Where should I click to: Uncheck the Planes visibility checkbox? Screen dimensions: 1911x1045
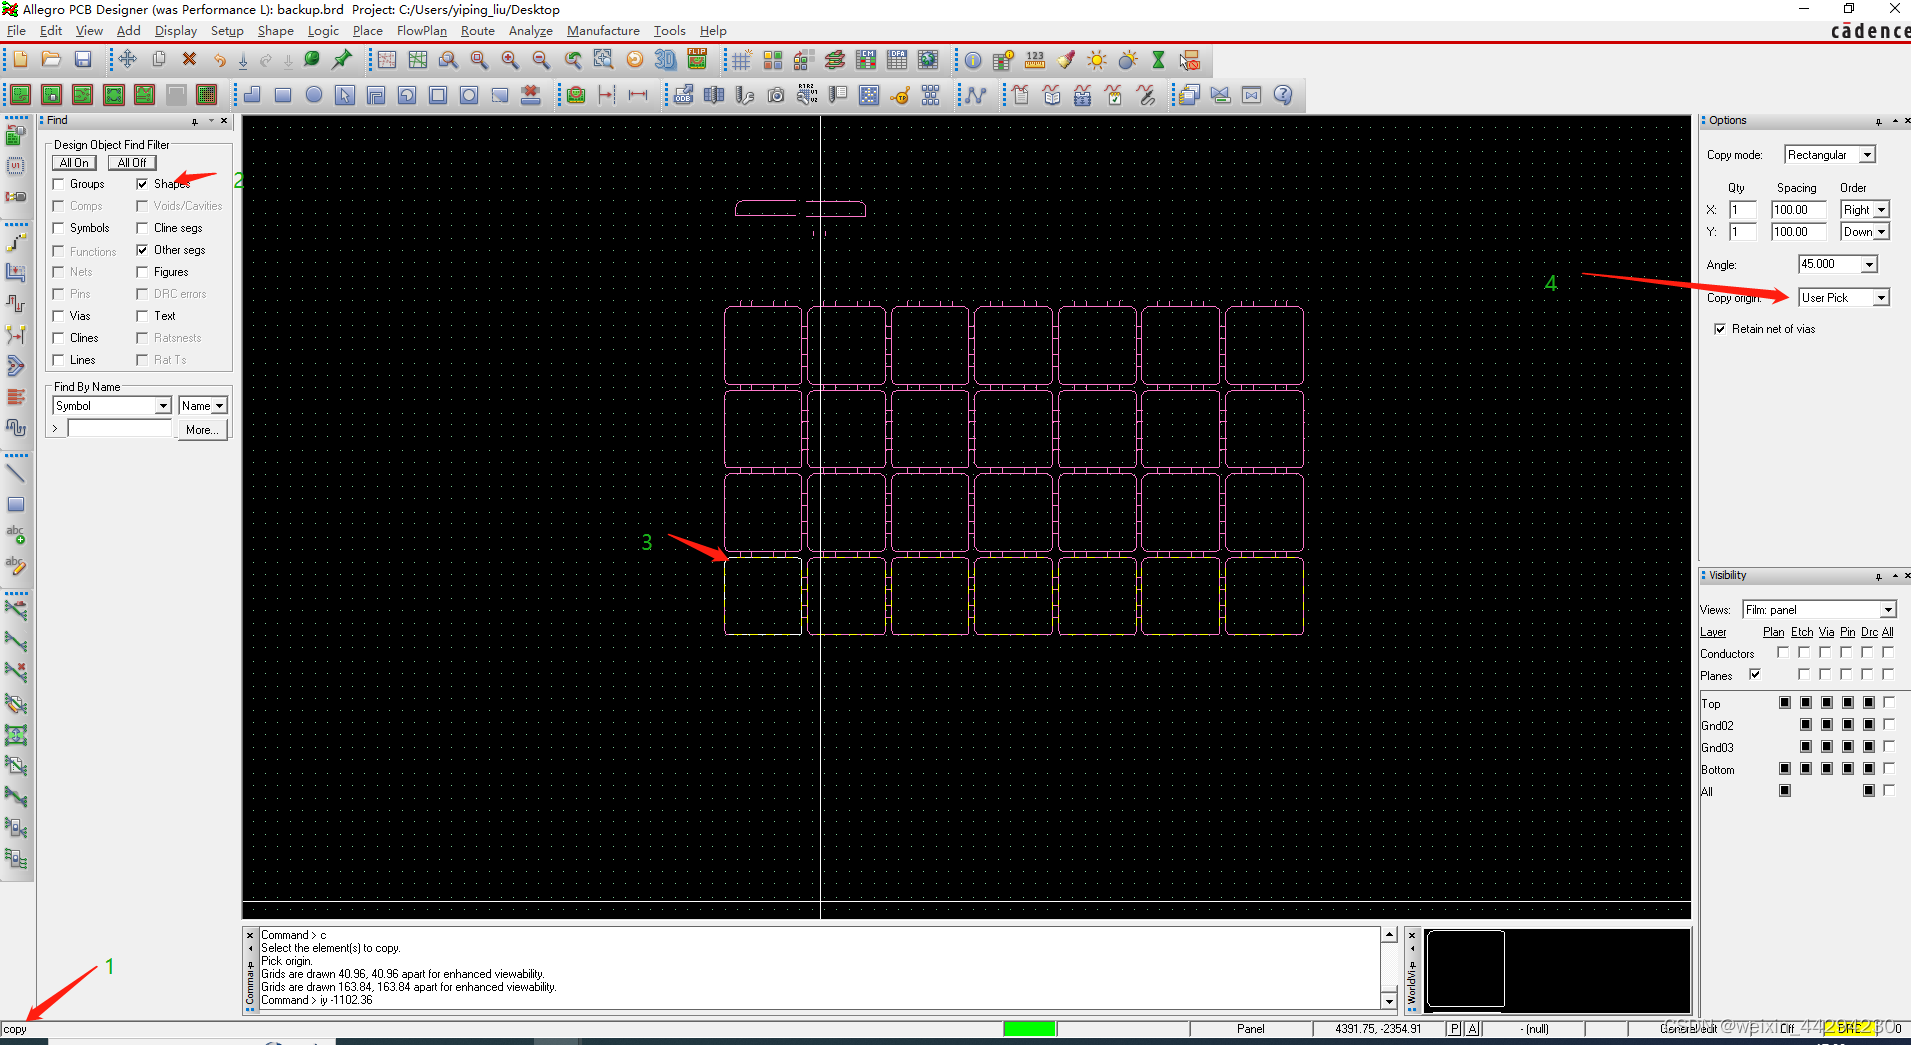pos(1755,675)
